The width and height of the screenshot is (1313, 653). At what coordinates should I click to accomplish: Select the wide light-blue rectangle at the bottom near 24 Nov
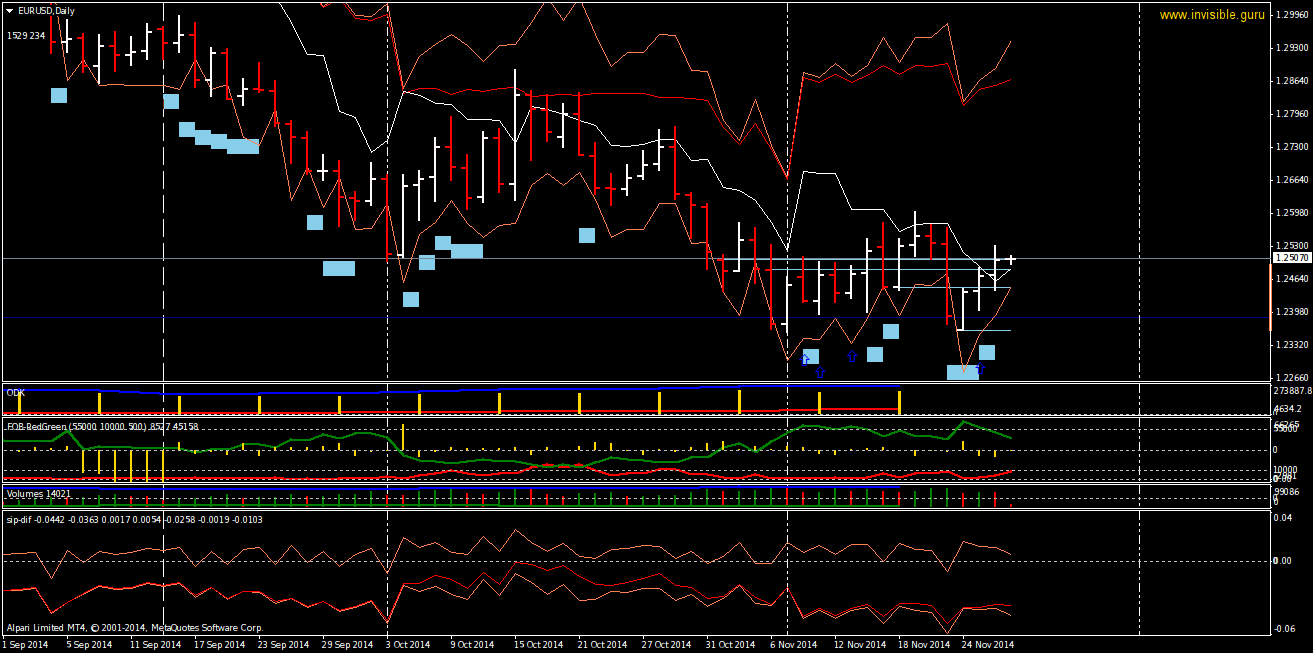point(963,373)
